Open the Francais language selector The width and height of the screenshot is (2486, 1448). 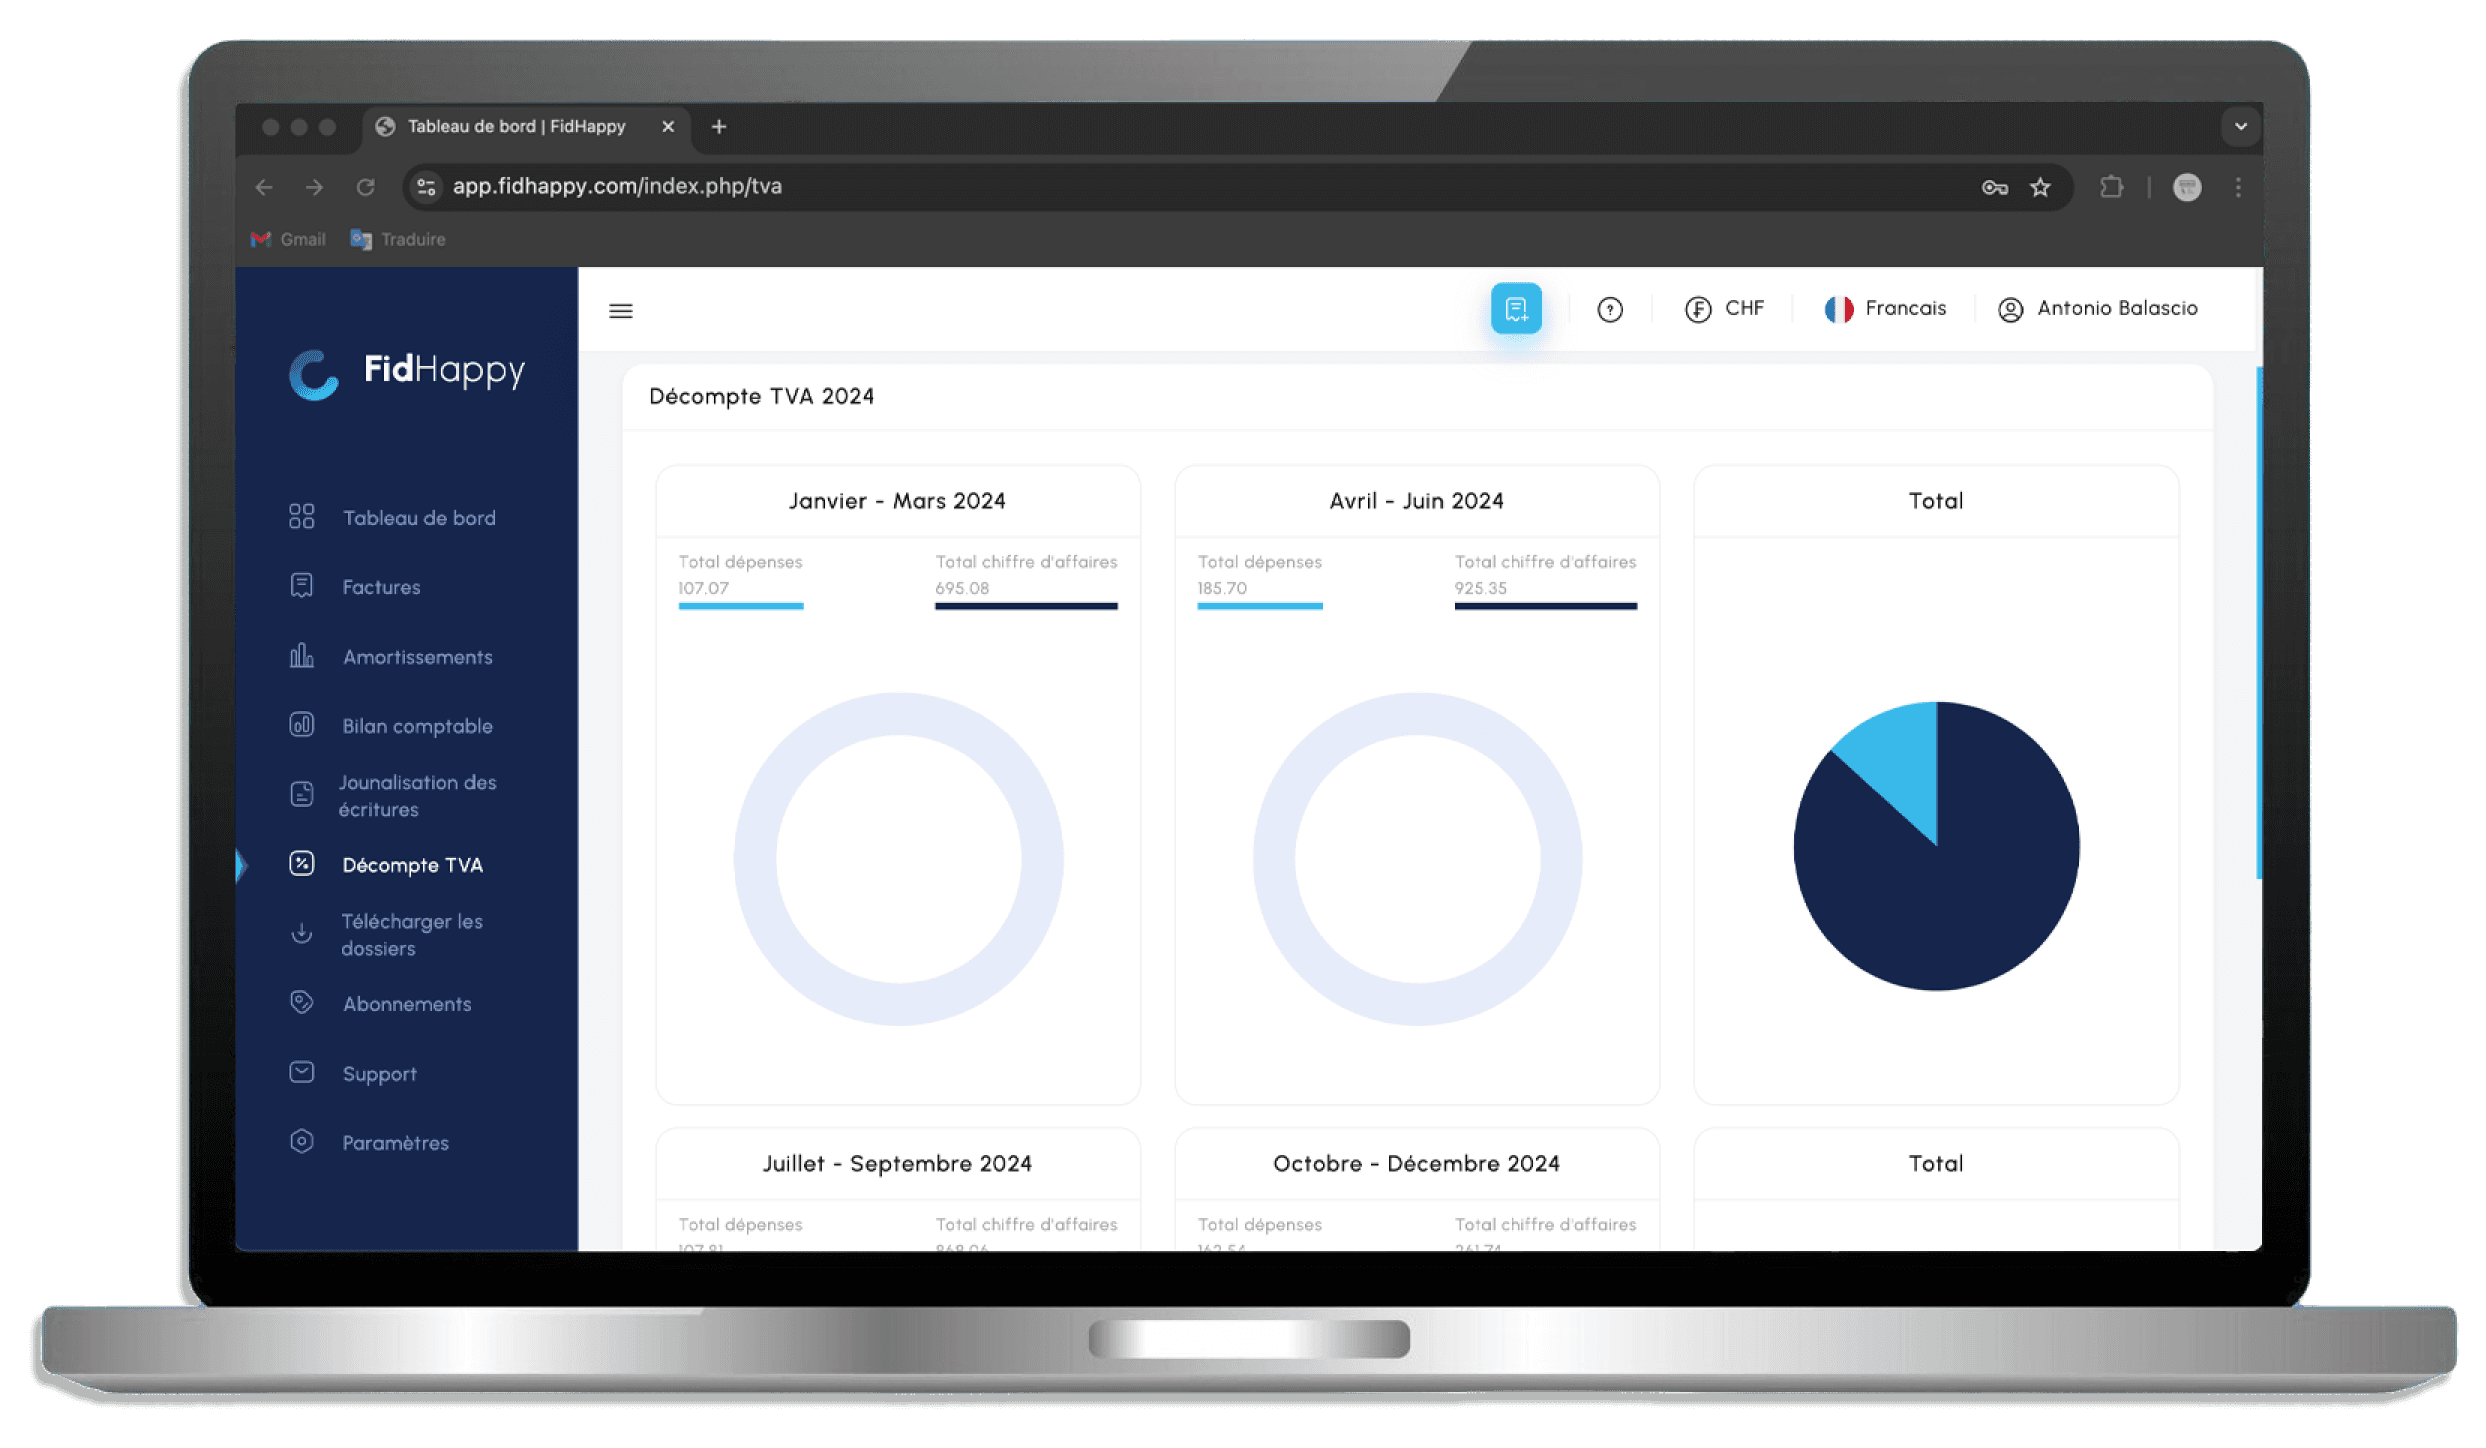[1885, 309]
